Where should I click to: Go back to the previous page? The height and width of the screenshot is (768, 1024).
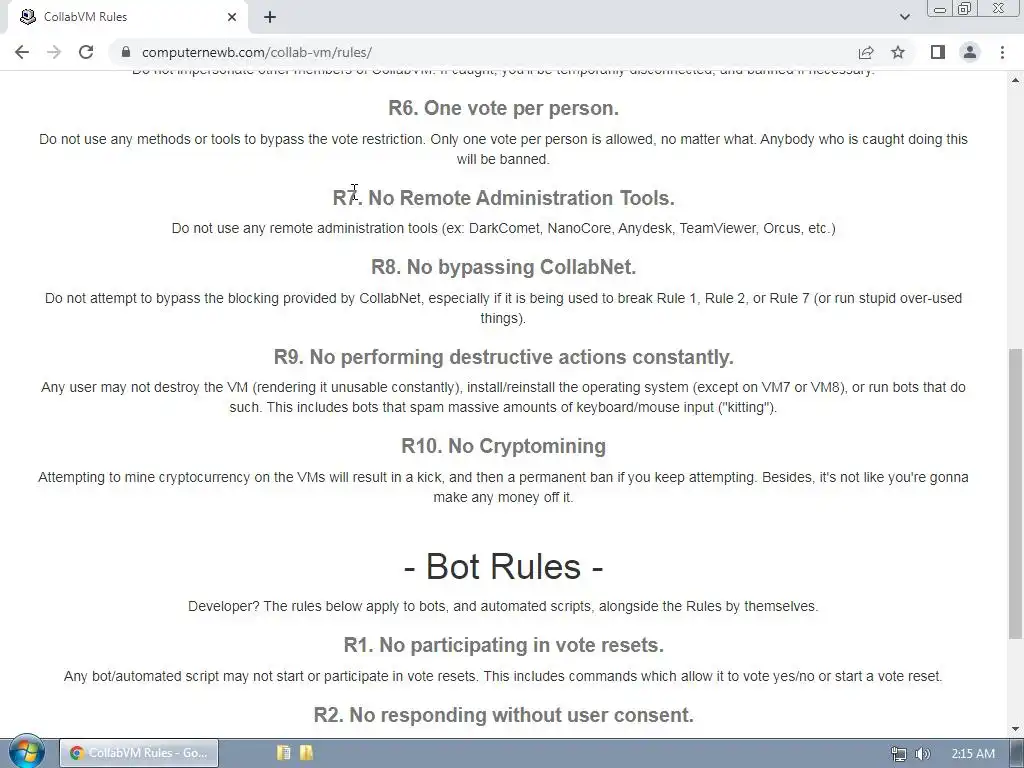(x=22, y=52)
